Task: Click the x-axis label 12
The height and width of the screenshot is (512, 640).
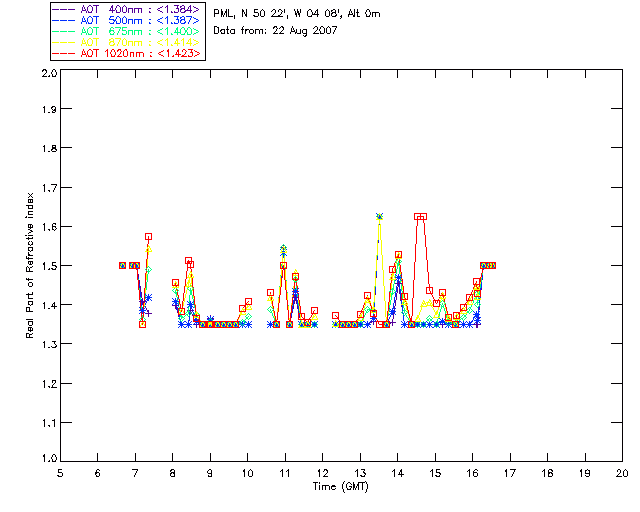Action: coord(322,473)
